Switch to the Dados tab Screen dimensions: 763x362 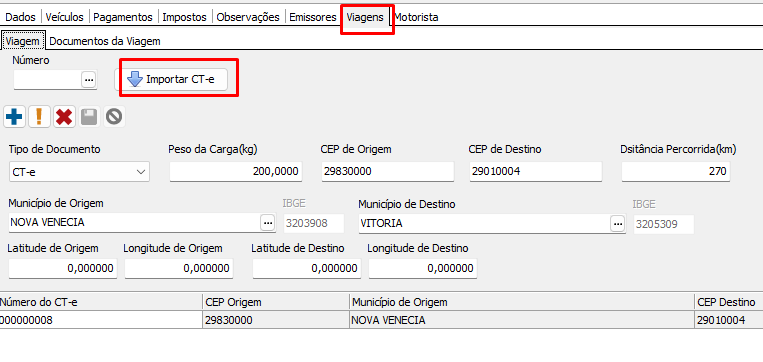[20, 17]
